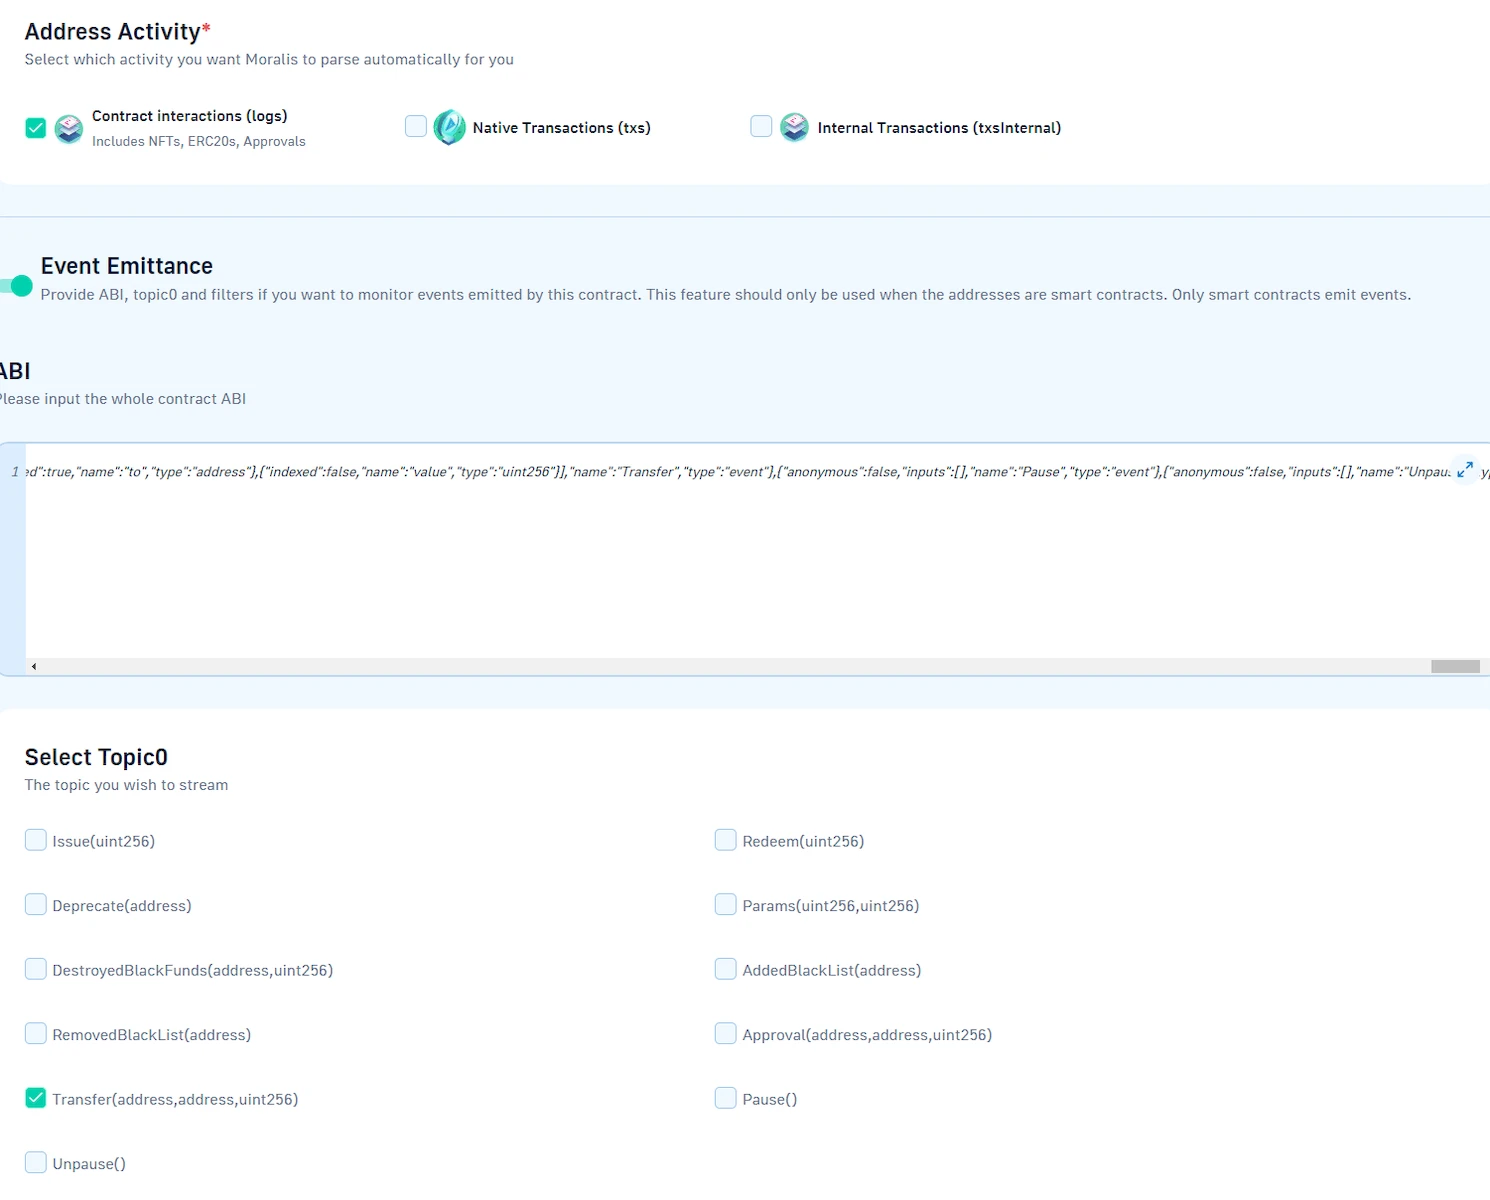Click the Native Transactions icon
The height and width of the screenshot is (1200, 1490).
click(x=449, y=127)
